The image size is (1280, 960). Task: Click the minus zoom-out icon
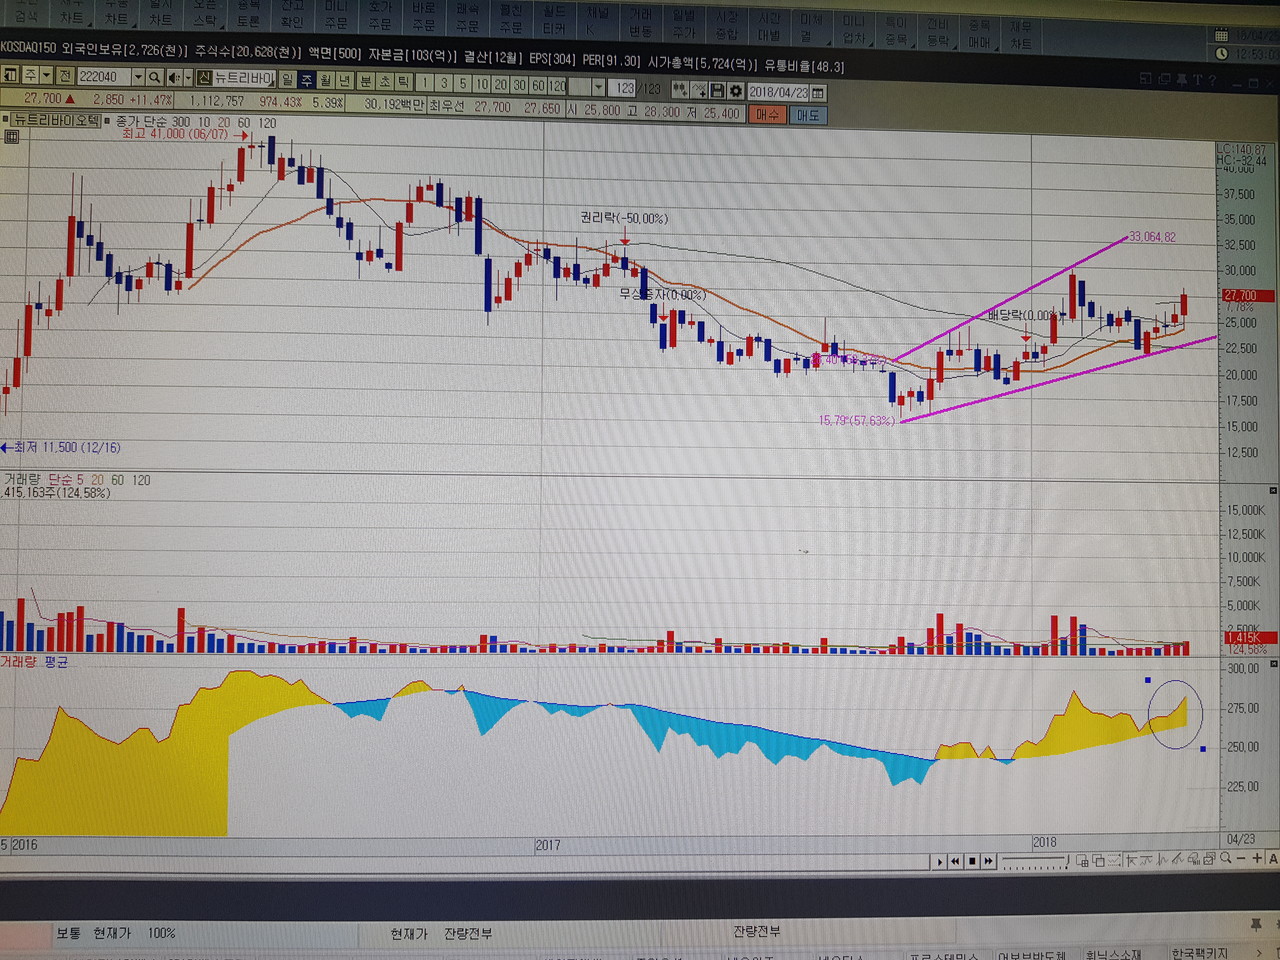[x=1241, y=858]
